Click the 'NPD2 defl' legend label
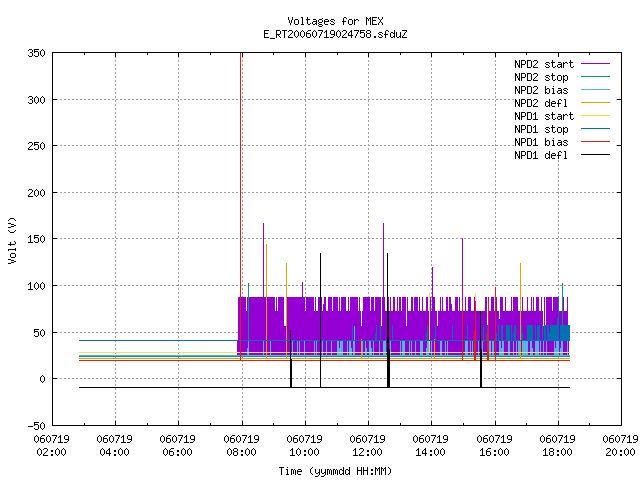640x480 pixels. click(x=541, y=103)
